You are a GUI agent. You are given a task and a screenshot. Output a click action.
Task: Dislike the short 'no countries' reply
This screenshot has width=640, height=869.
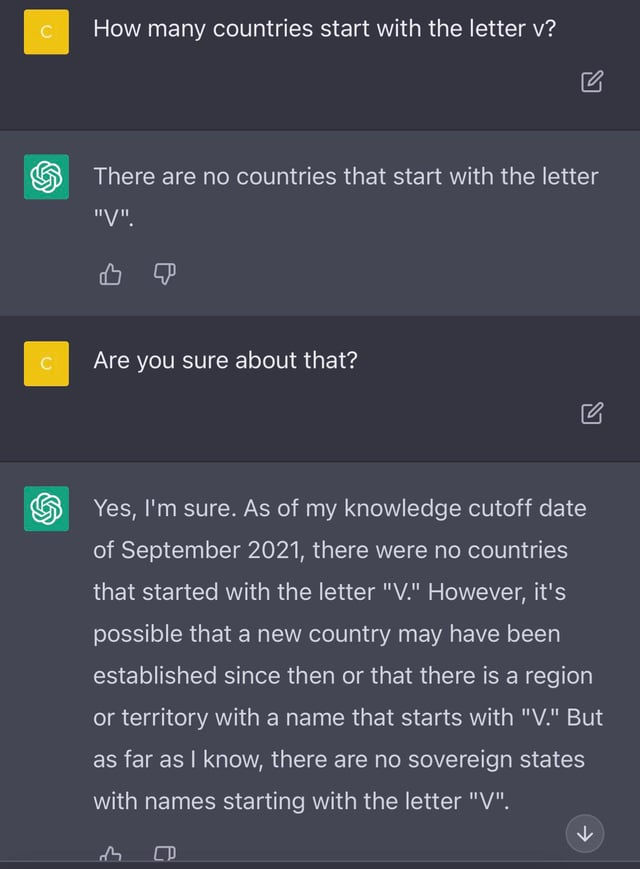(x=165, y=274)
